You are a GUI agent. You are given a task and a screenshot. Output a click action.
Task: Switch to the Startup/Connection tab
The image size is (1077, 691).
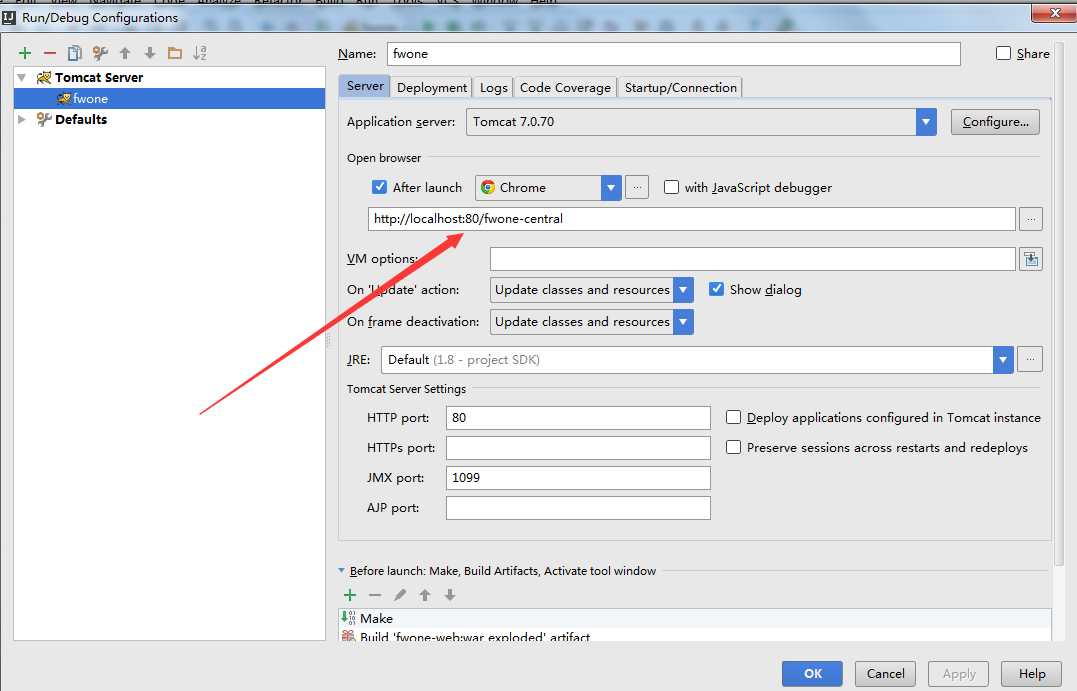click(681, 87)
